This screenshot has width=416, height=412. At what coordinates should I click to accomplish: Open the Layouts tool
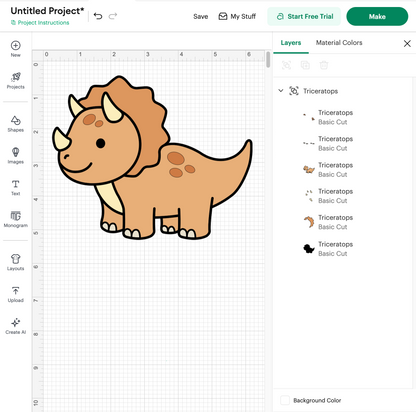16,262
